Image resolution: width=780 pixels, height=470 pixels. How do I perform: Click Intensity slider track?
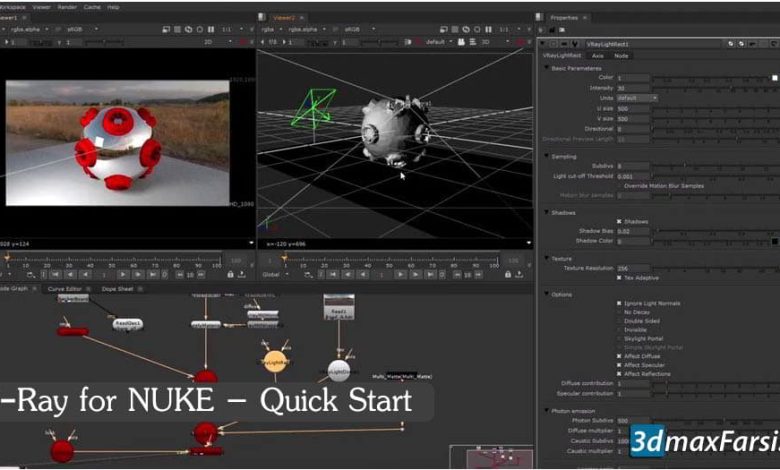pos(714,89)
